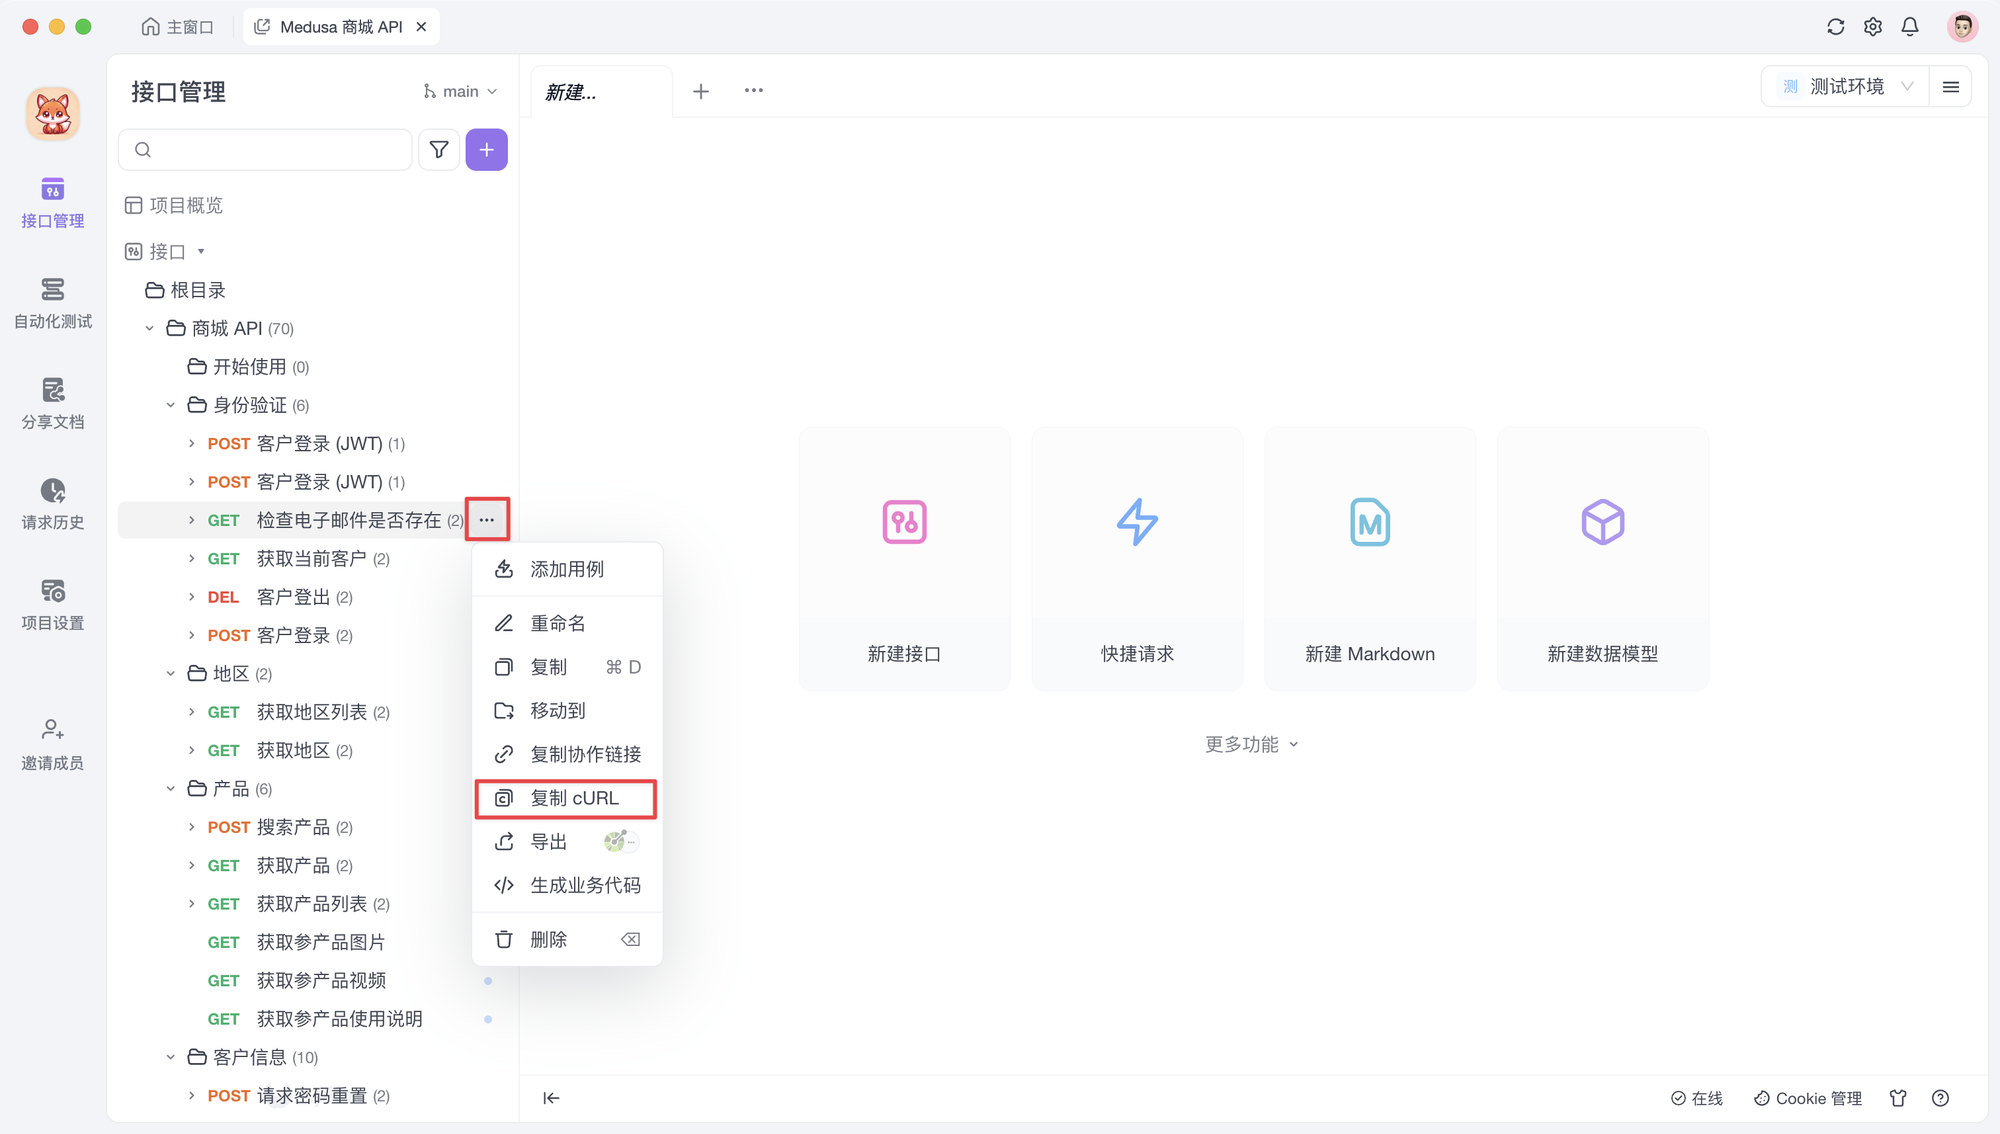The image size is (2000, 1134).
Task: Click the refresh sync icon in title bar
Action: [1835, 27]
